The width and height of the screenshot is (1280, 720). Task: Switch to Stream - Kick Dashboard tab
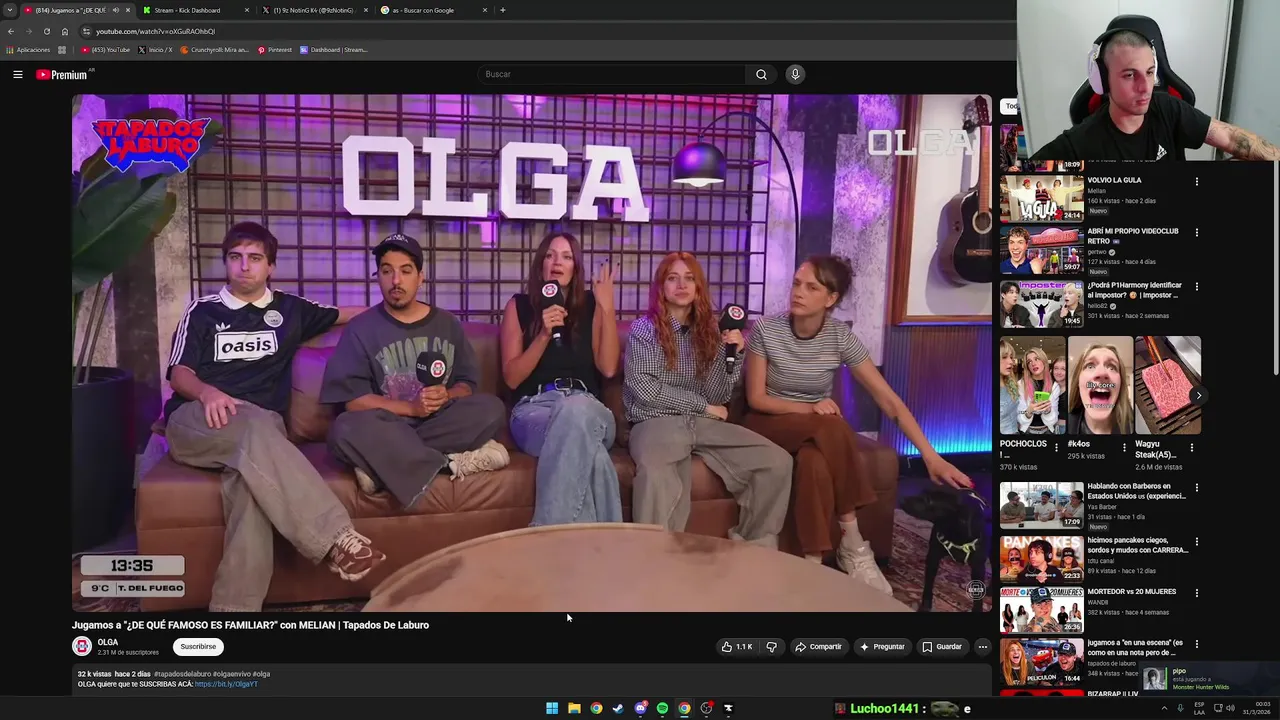tap(194, 10)
